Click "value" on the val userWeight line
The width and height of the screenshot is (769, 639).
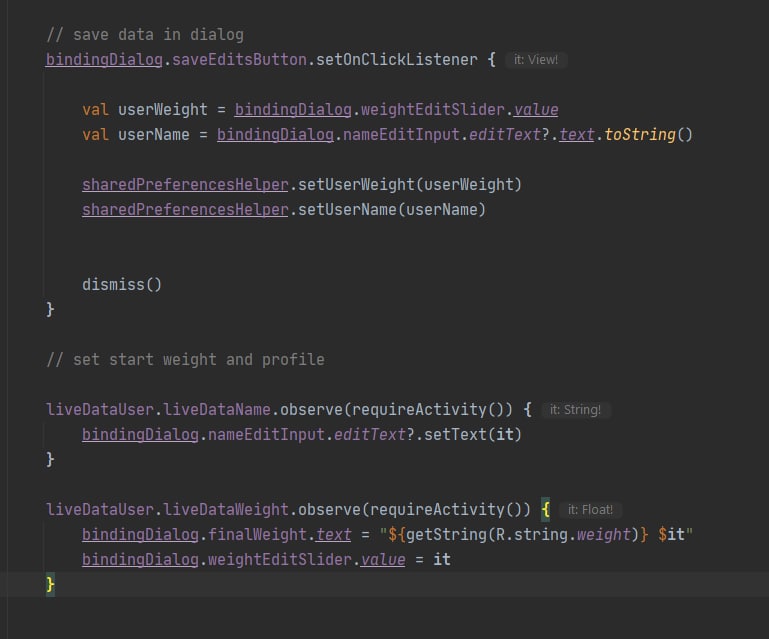(536, 109)
